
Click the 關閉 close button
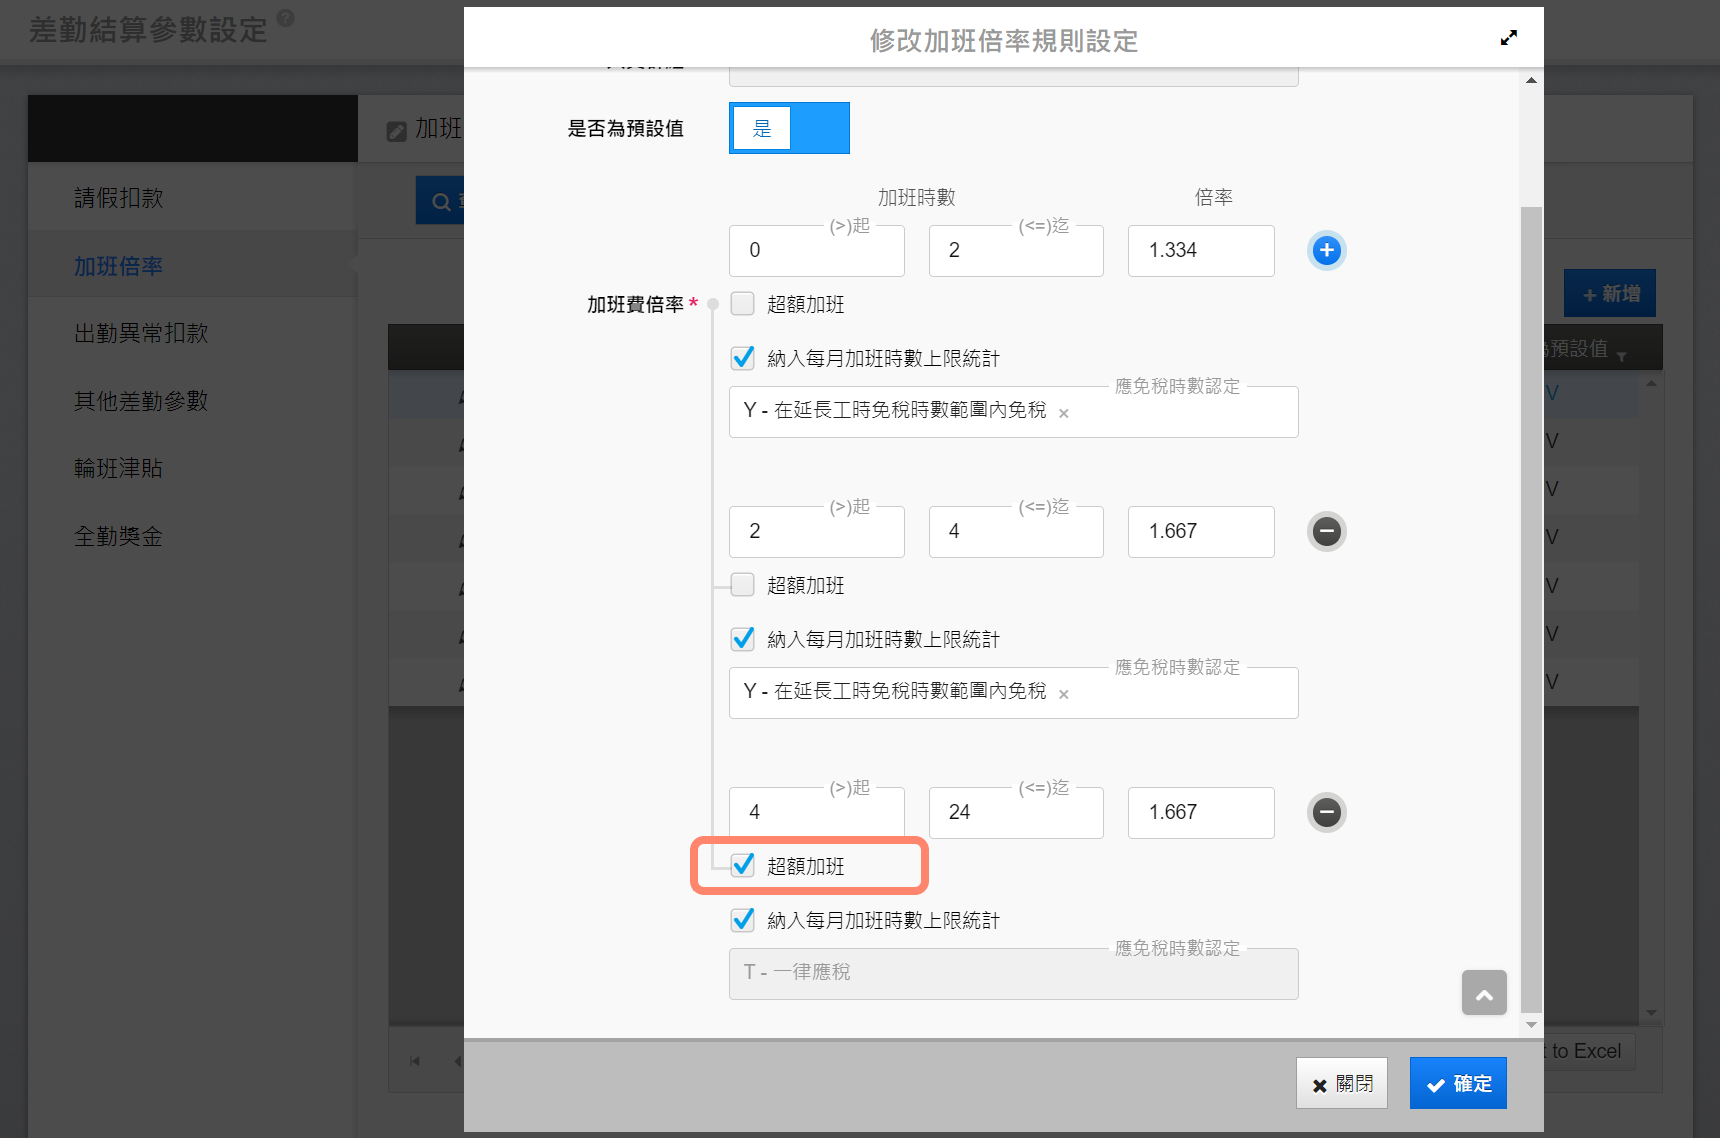point(1341,1083)
